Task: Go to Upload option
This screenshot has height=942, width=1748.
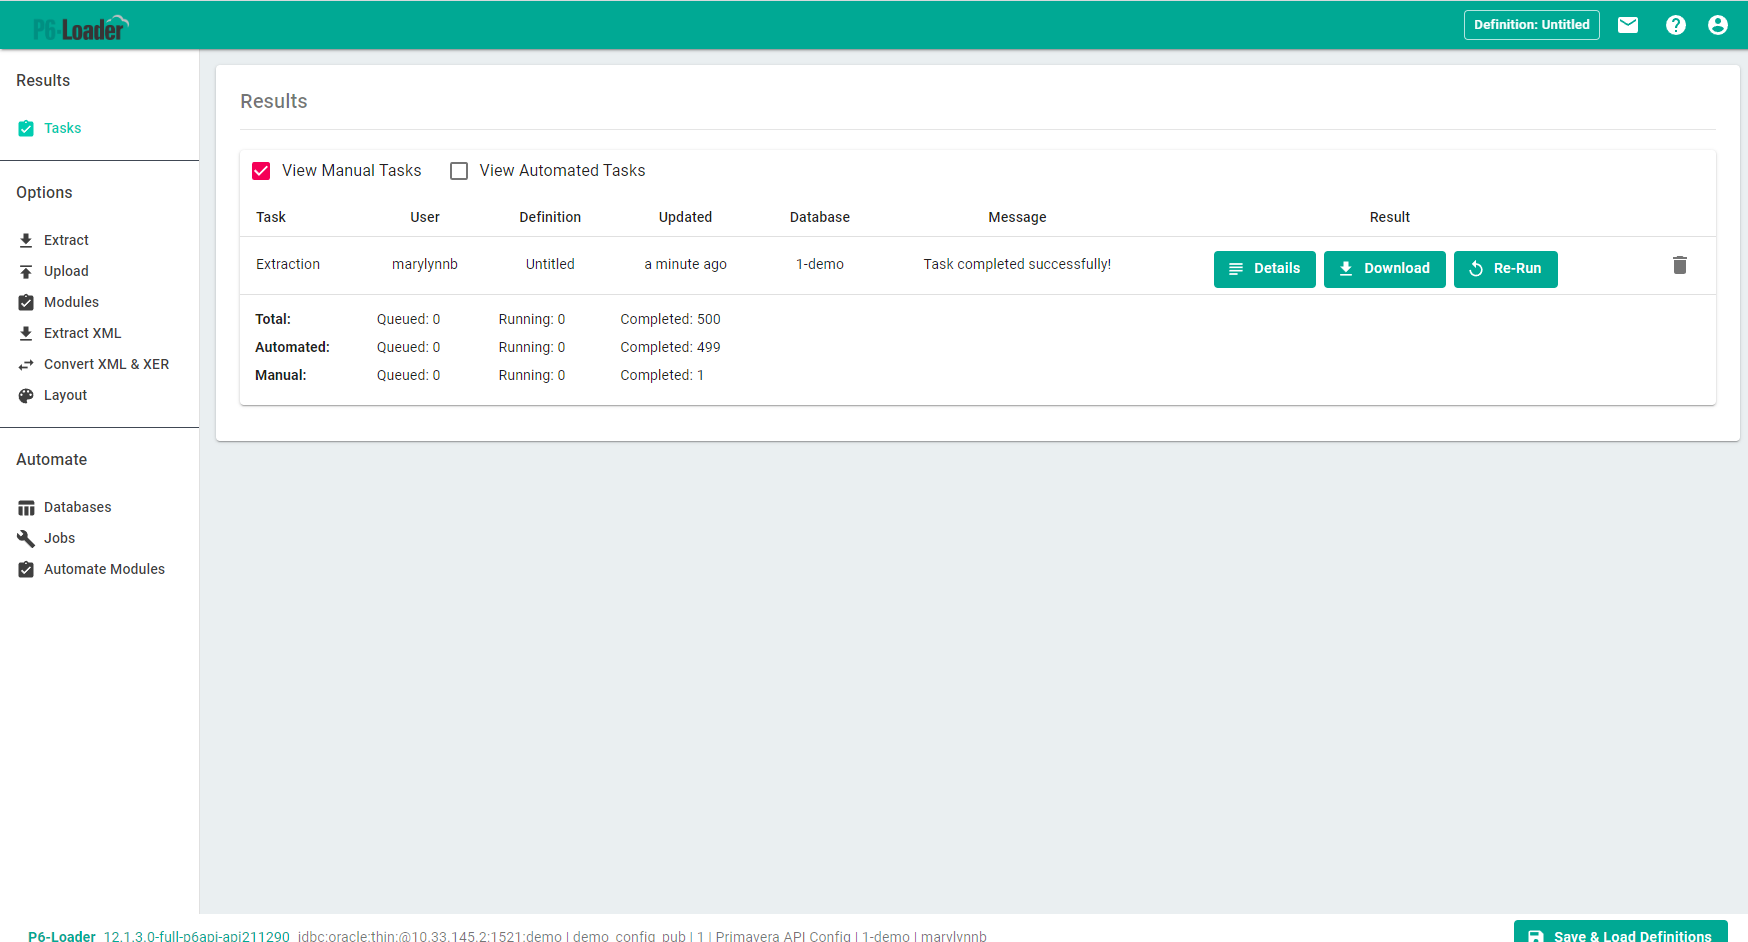Action: [66, 271]
